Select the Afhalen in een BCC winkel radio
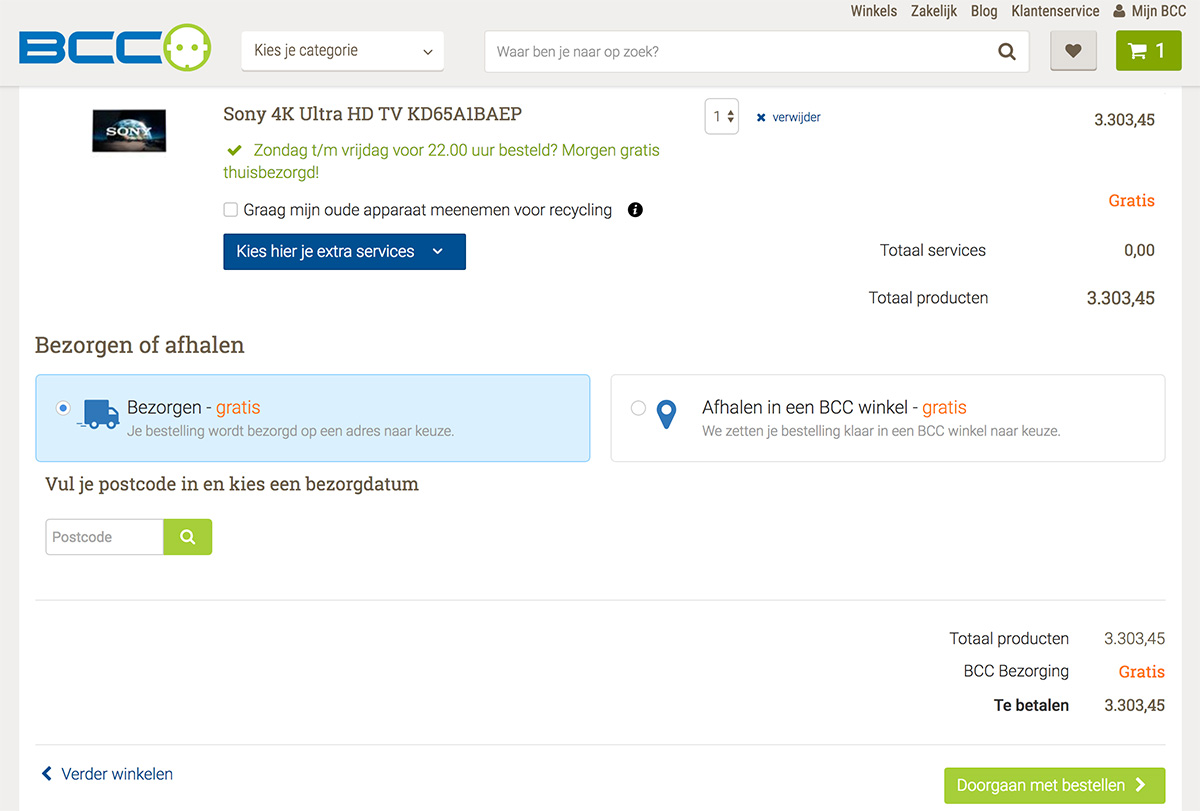The height and width of the screenshot is (811, 1200). tap(638, 408)
